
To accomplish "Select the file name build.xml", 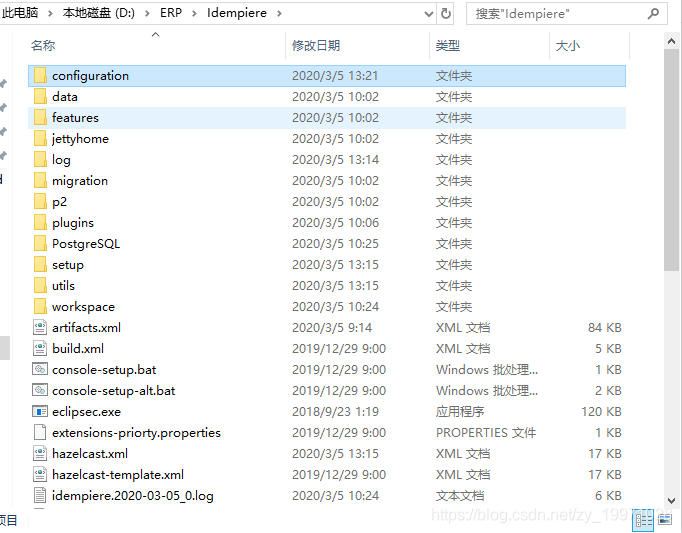I will point(78,349).
